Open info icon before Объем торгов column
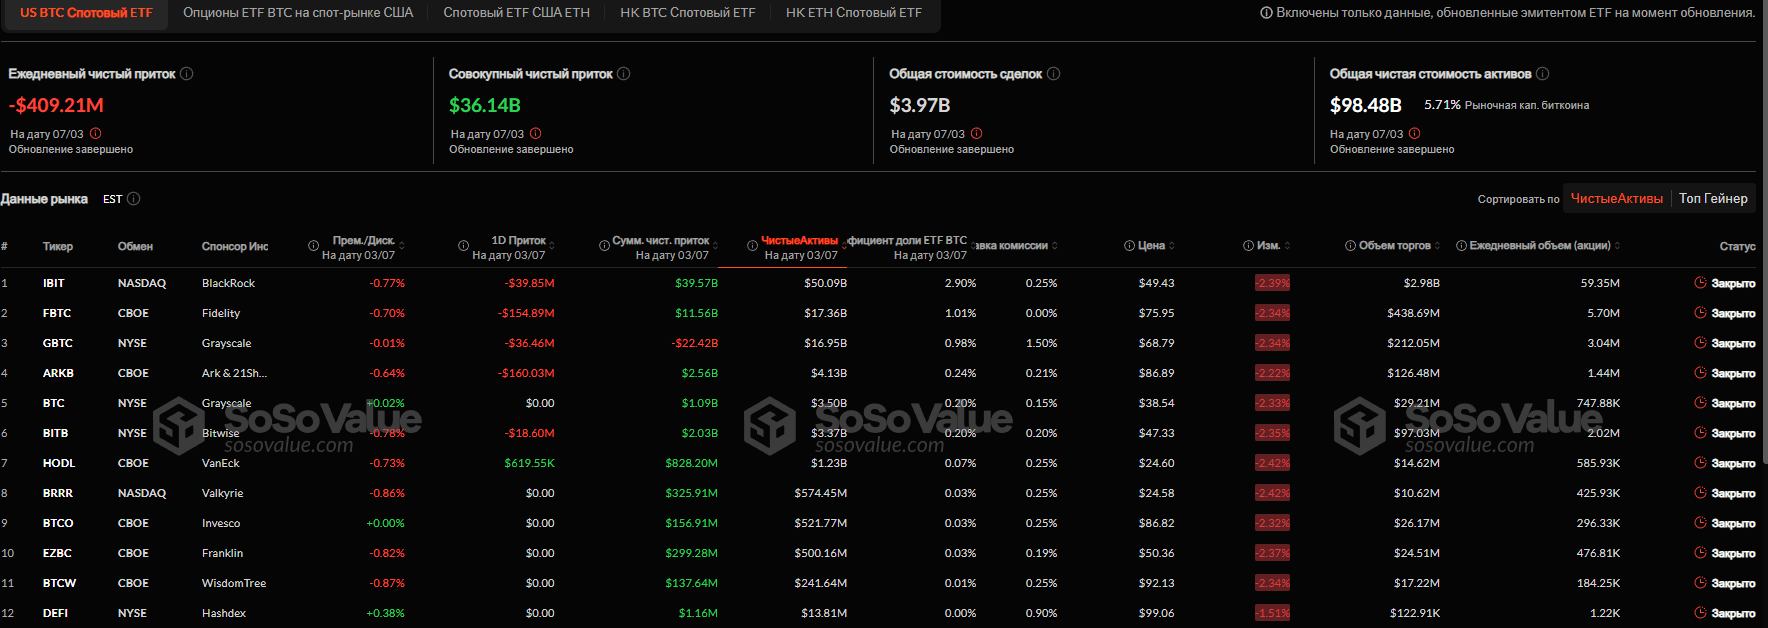Viewport: 1768px width, 628px height. (1351, 246)
